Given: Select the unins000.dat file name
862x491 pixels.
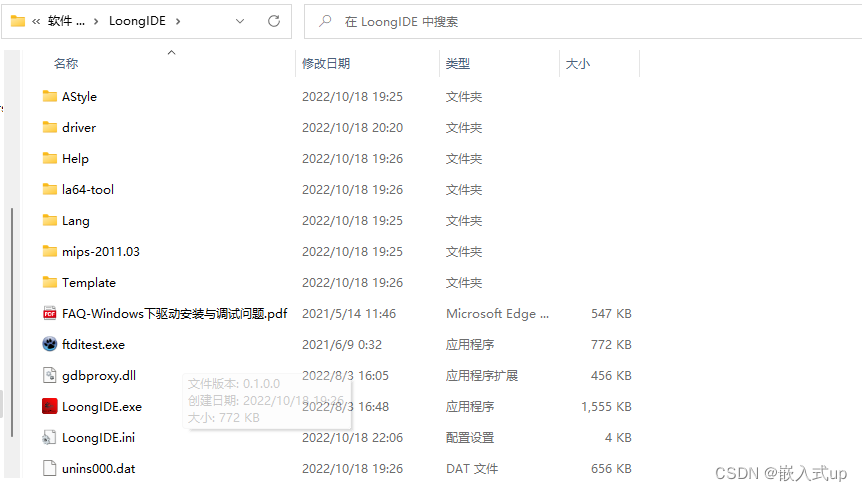Looking at the screenshot, I should coord(98,469).
